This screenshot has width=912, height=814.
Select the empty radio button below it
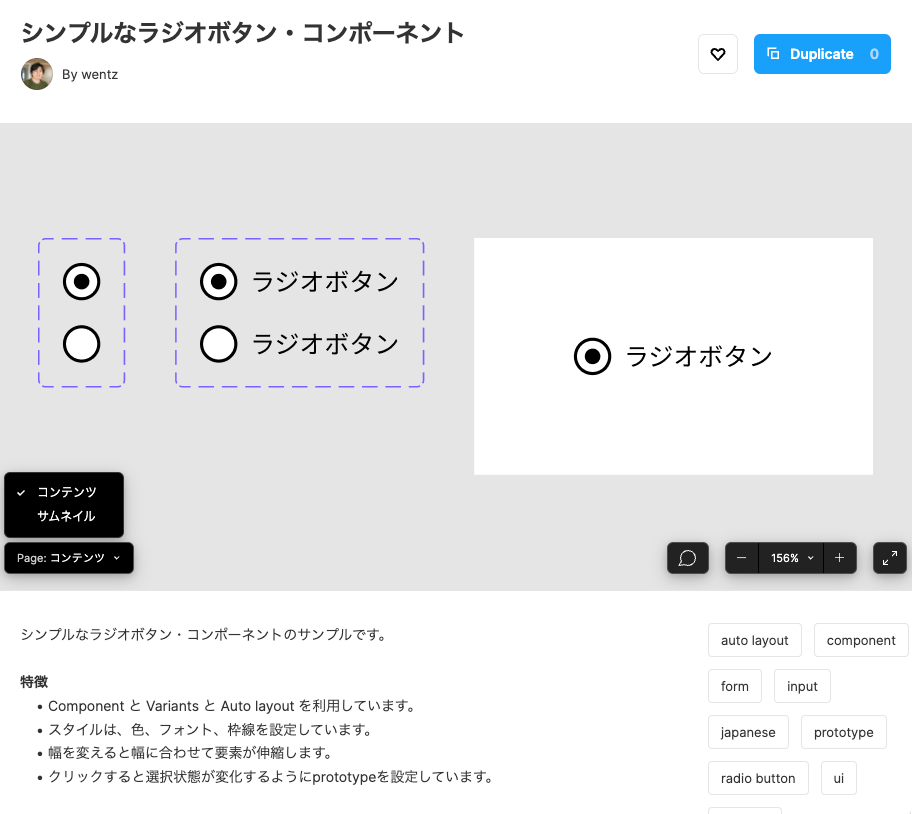click(81, 343)
